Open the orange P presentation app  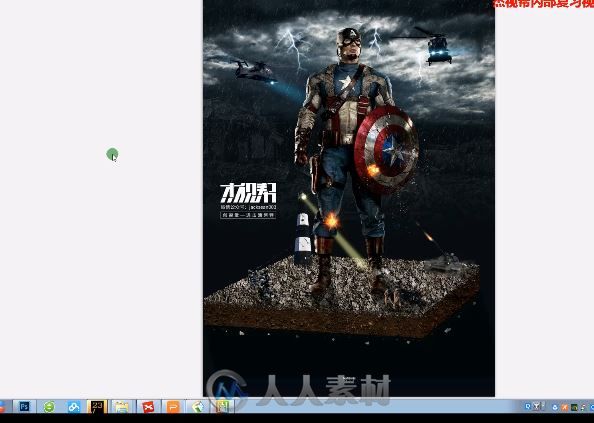coord(173,407)
